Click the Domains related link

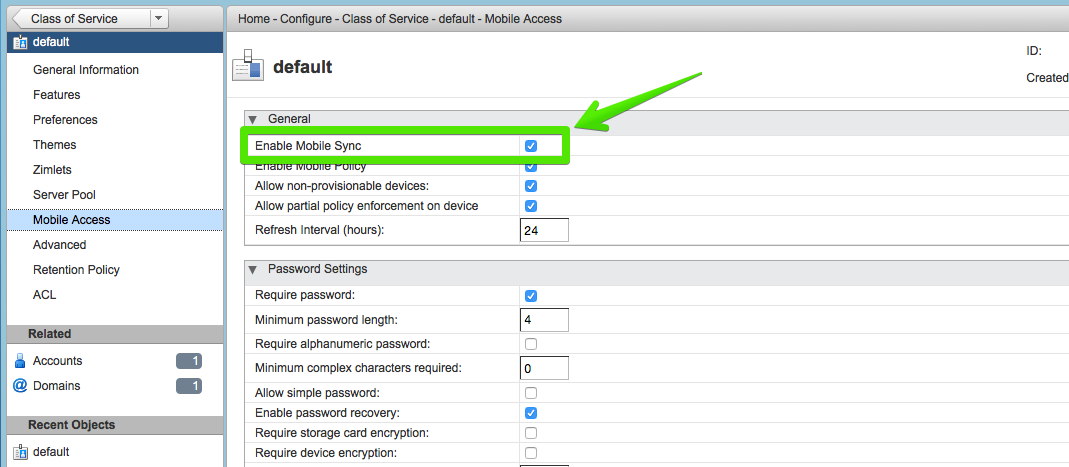tap(56, 386)
